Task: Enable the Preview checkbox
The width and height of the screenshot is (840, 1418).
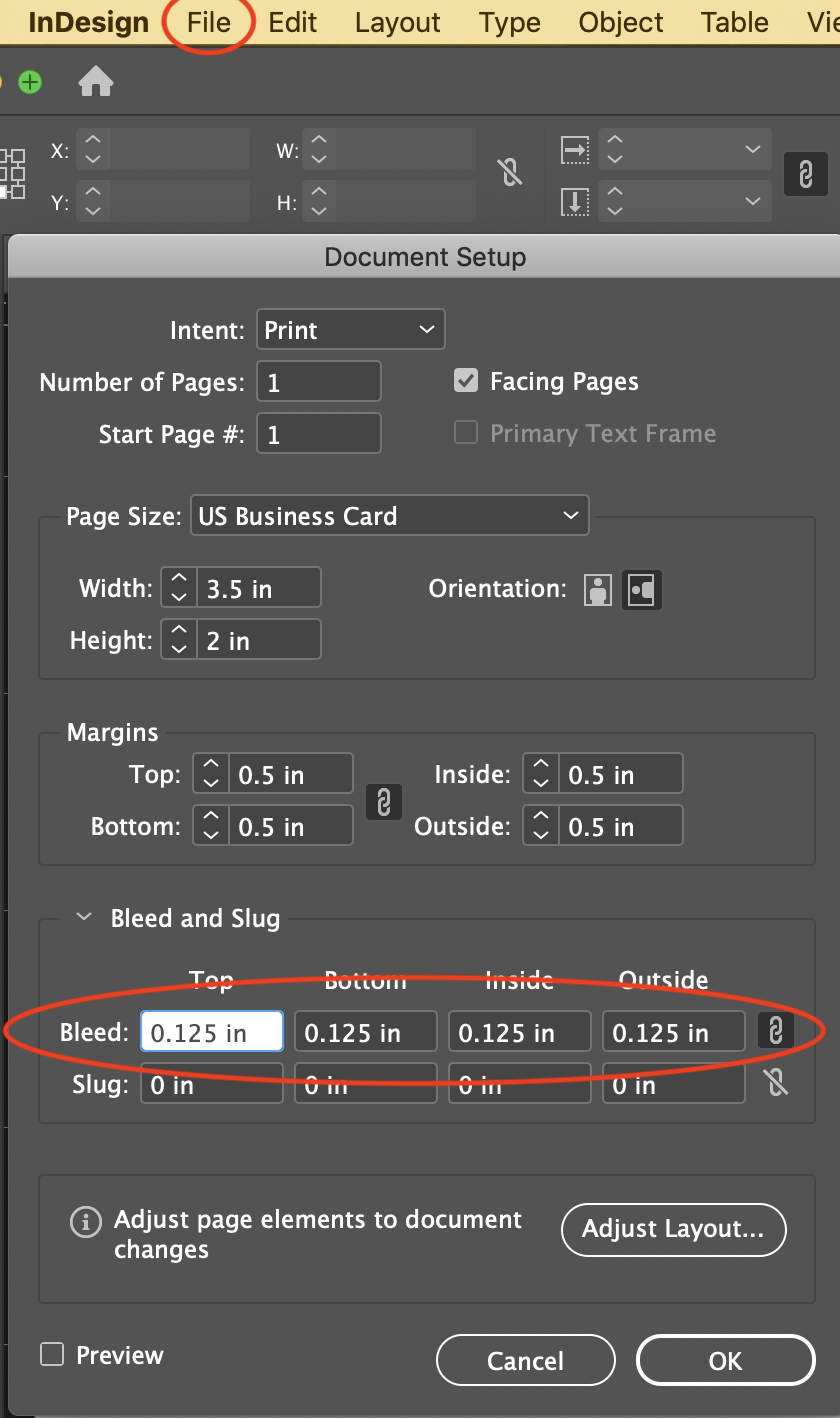Action: [x=51, y=1355]
